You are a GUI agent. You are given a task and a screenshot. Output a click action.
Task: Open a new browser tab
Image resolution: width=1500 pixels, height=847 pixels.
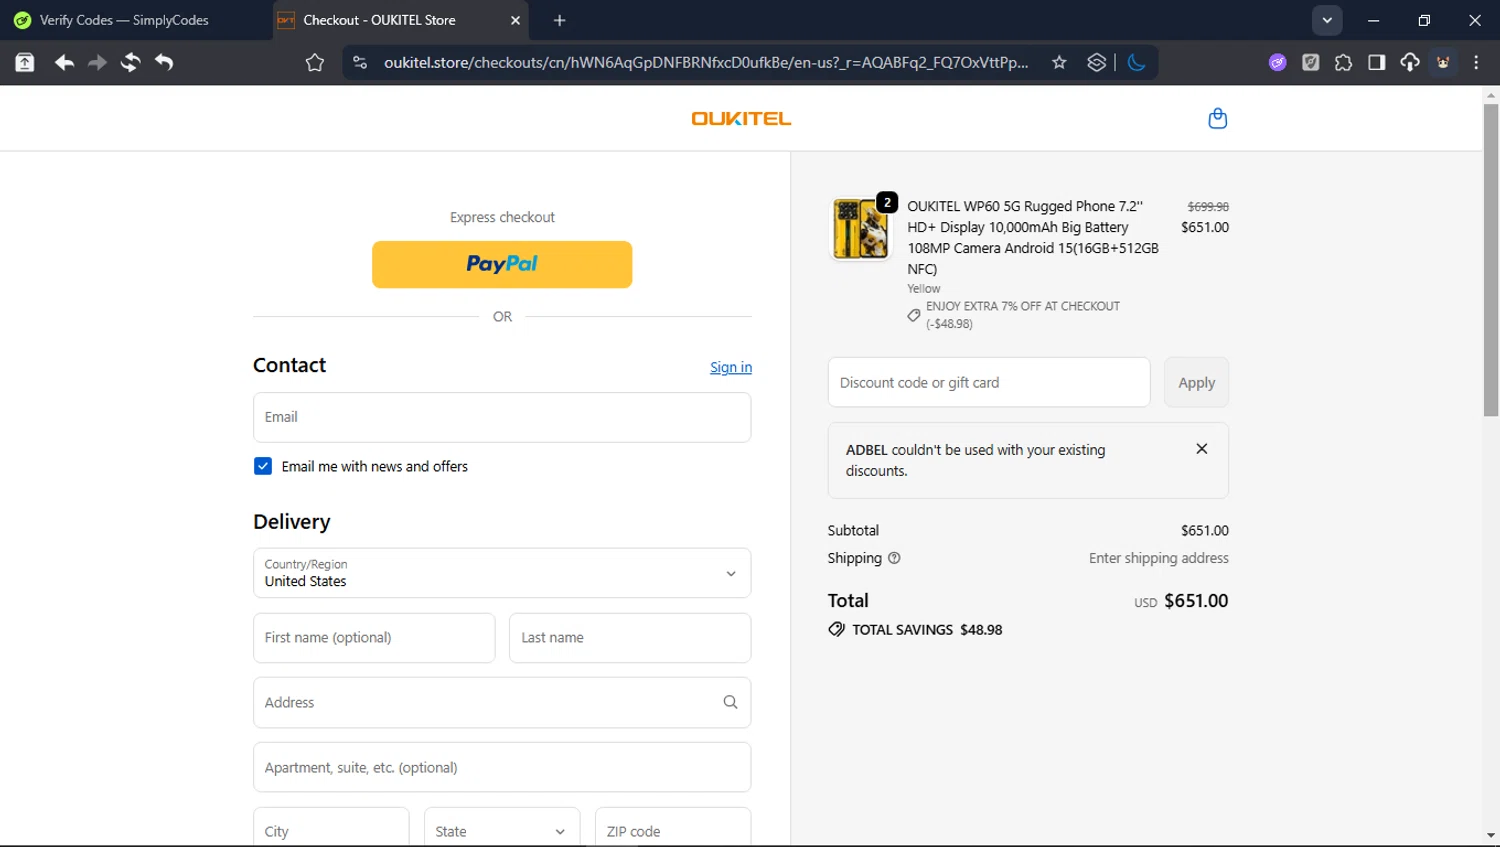(x=559, y=20)
